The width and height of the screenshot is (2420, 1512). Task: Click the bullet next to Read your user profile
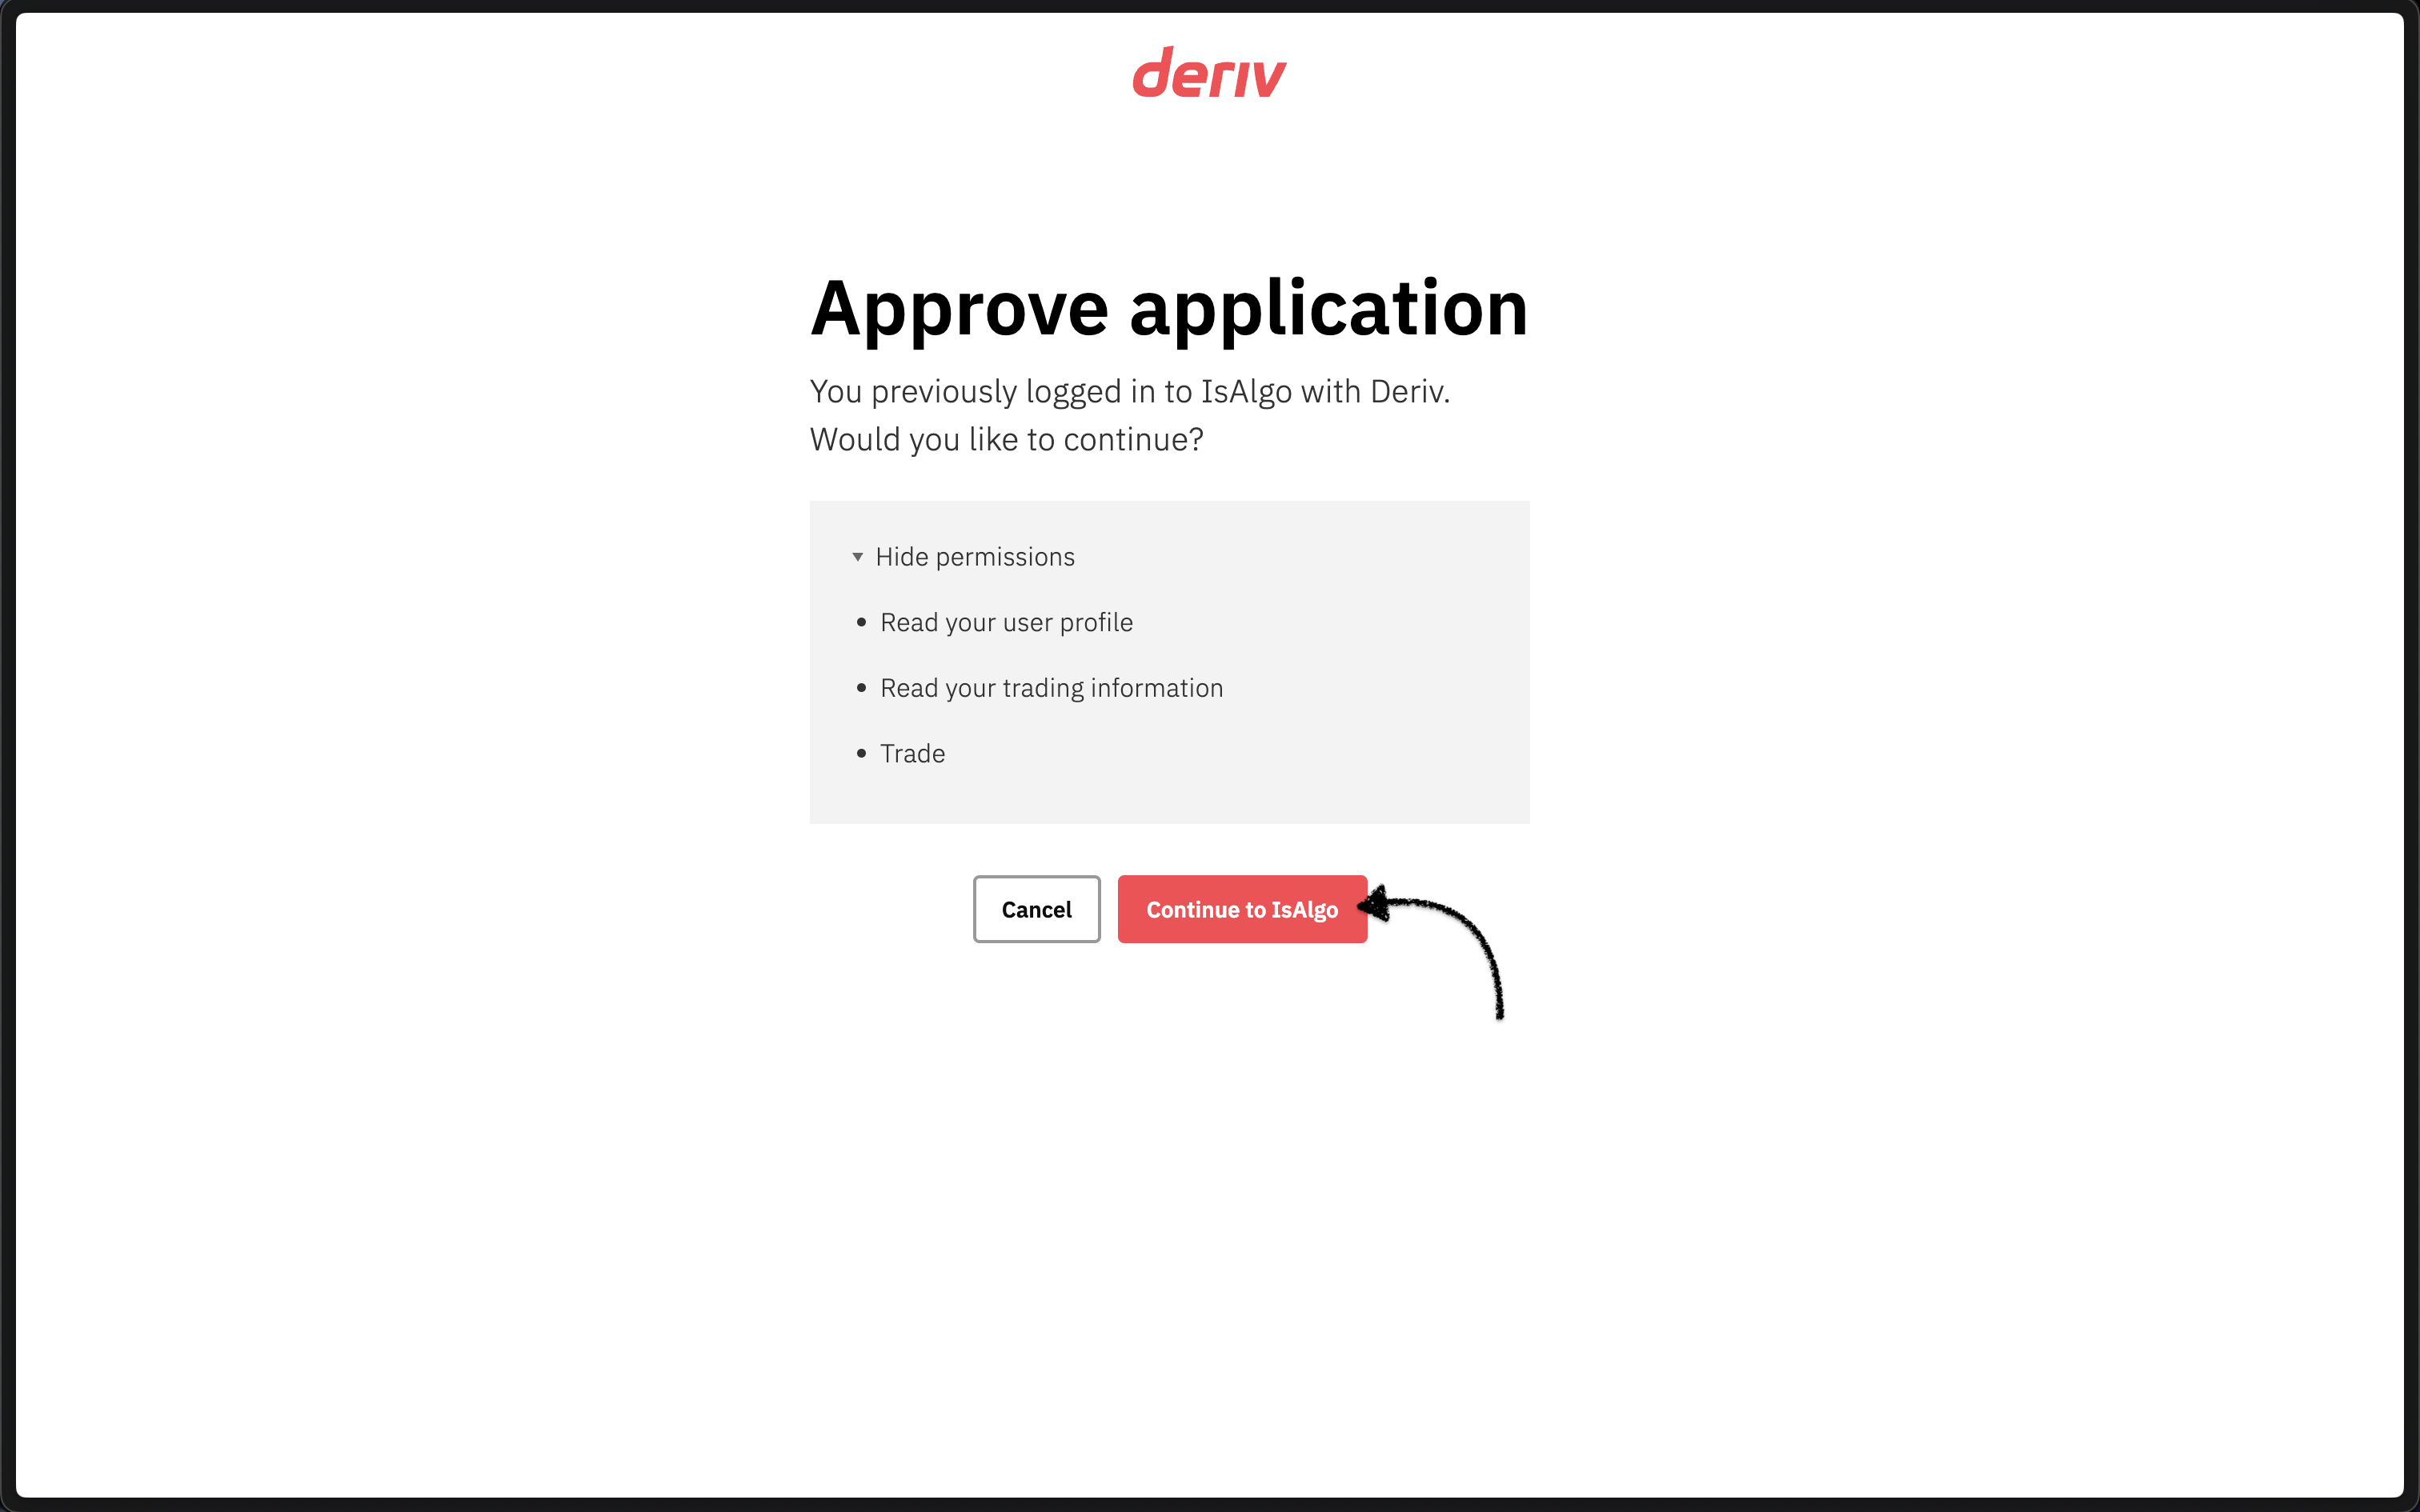coord(861,621)
